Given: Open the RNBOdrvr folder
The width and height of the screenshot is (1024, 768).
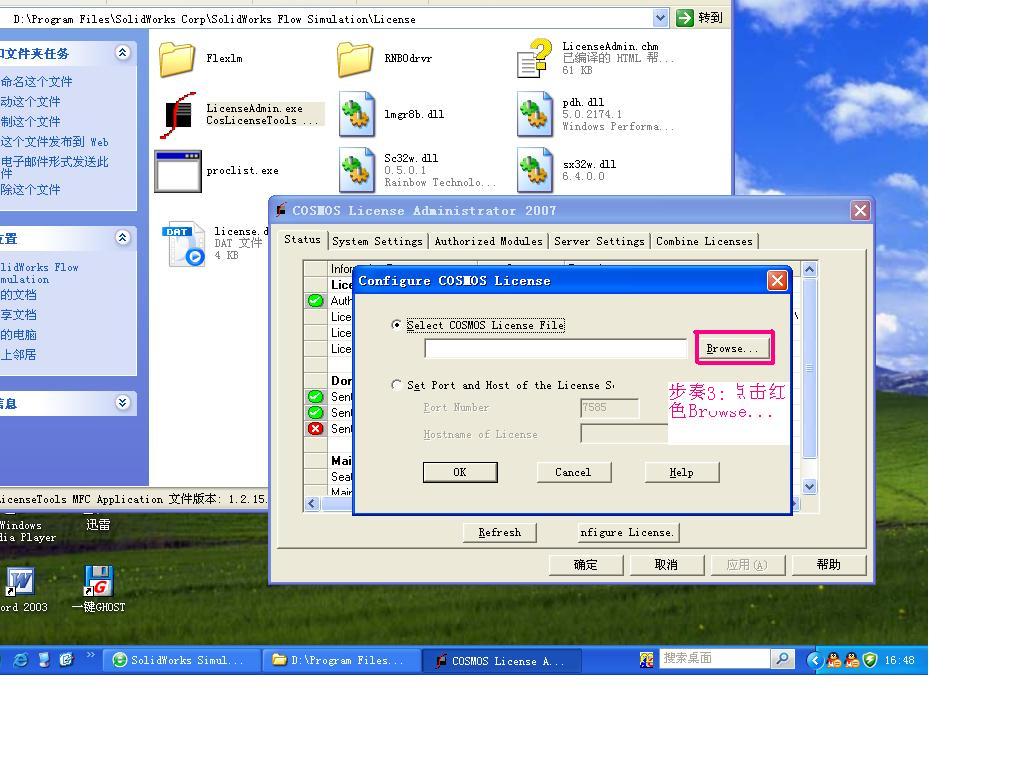Looking at the screenshot, I should click(x=355, y=59).
